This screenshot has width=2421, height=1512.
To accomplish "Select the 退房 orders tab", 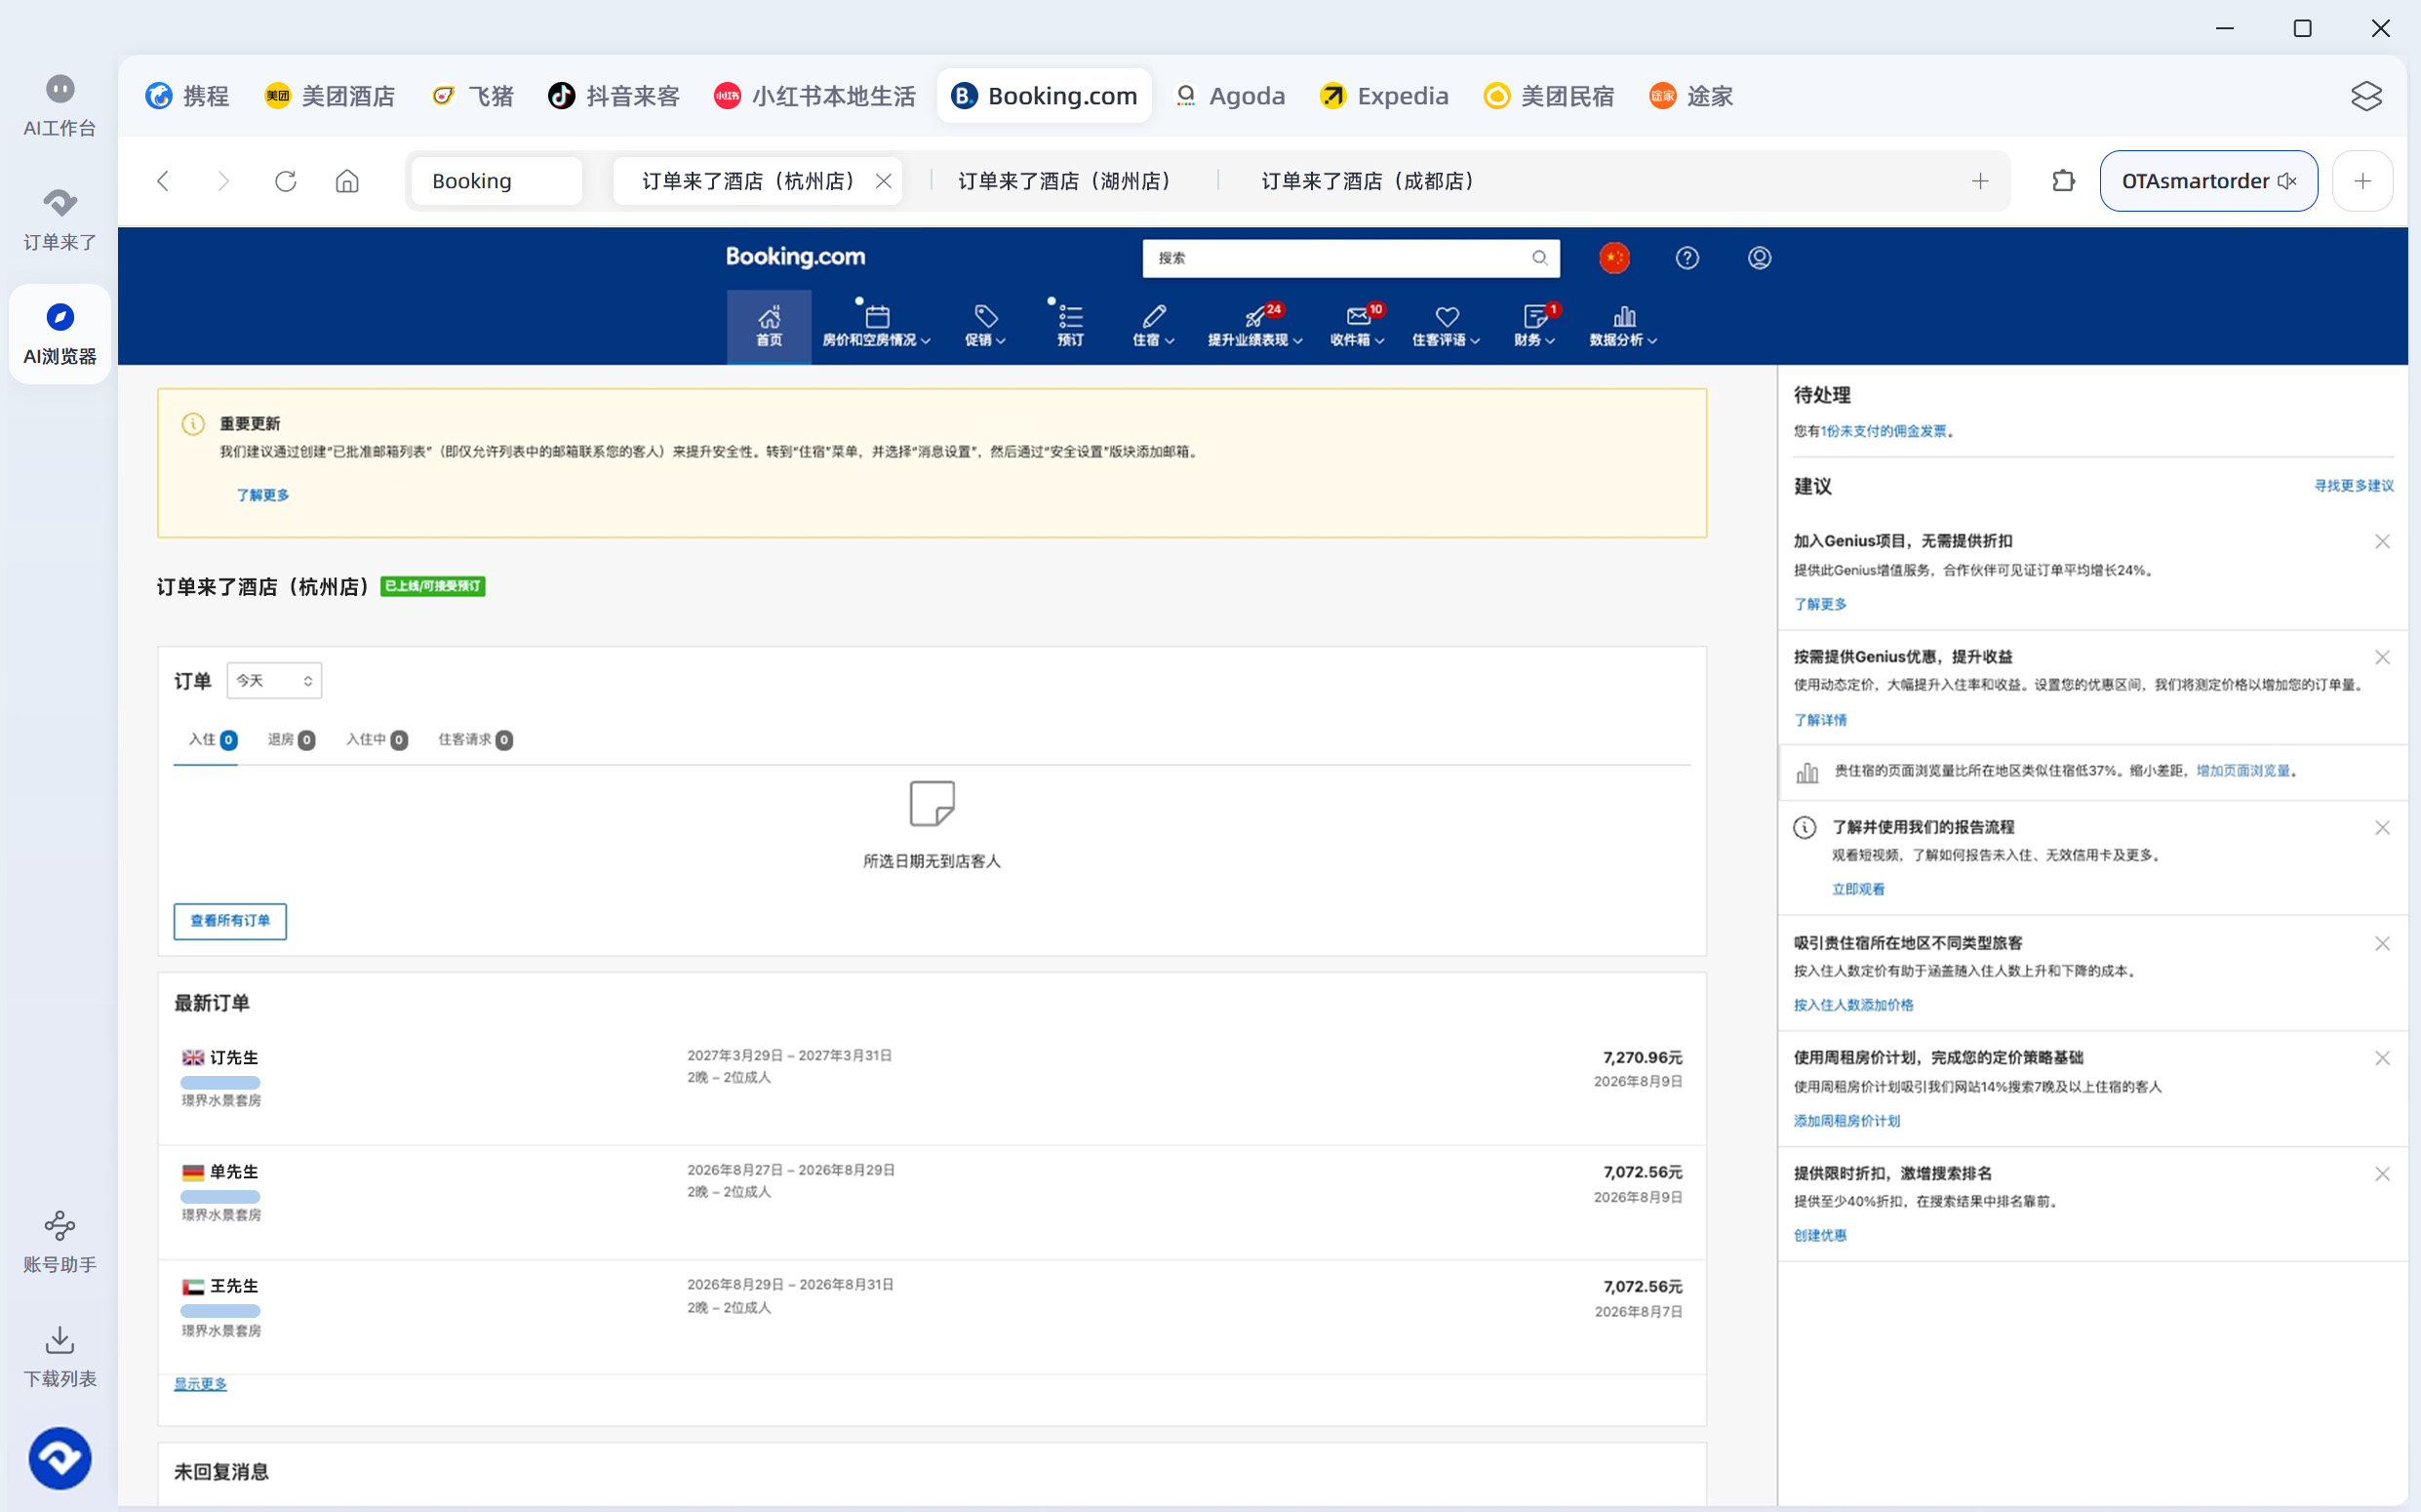I will pyautogui.click(x=291, y=740).
